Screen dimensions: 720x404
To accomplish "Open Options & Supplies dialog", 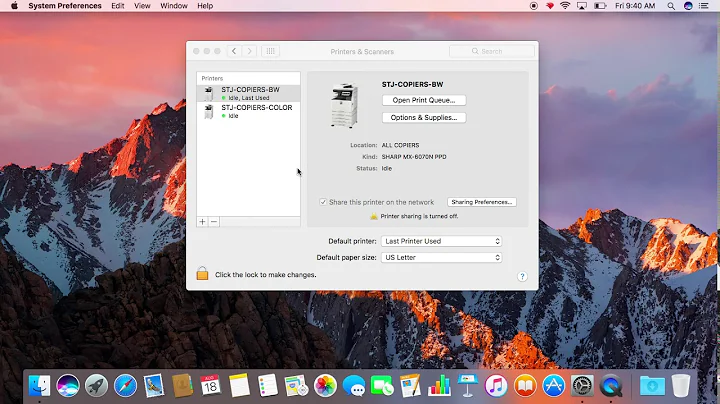I will click(x=424, y=118).
